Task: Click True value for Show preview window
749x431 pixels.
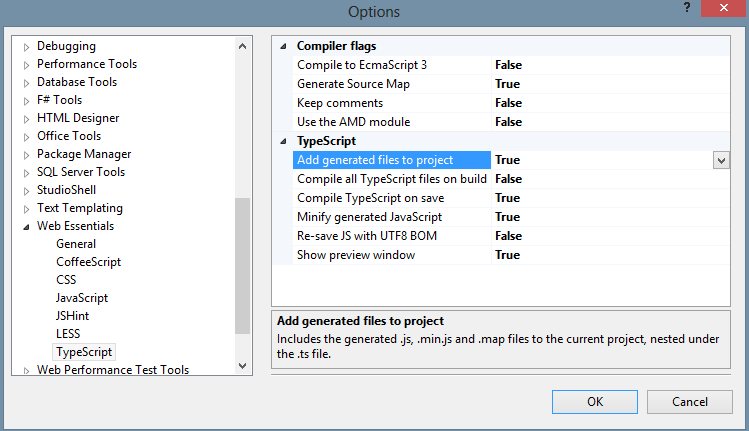Action: pos(507,255)
